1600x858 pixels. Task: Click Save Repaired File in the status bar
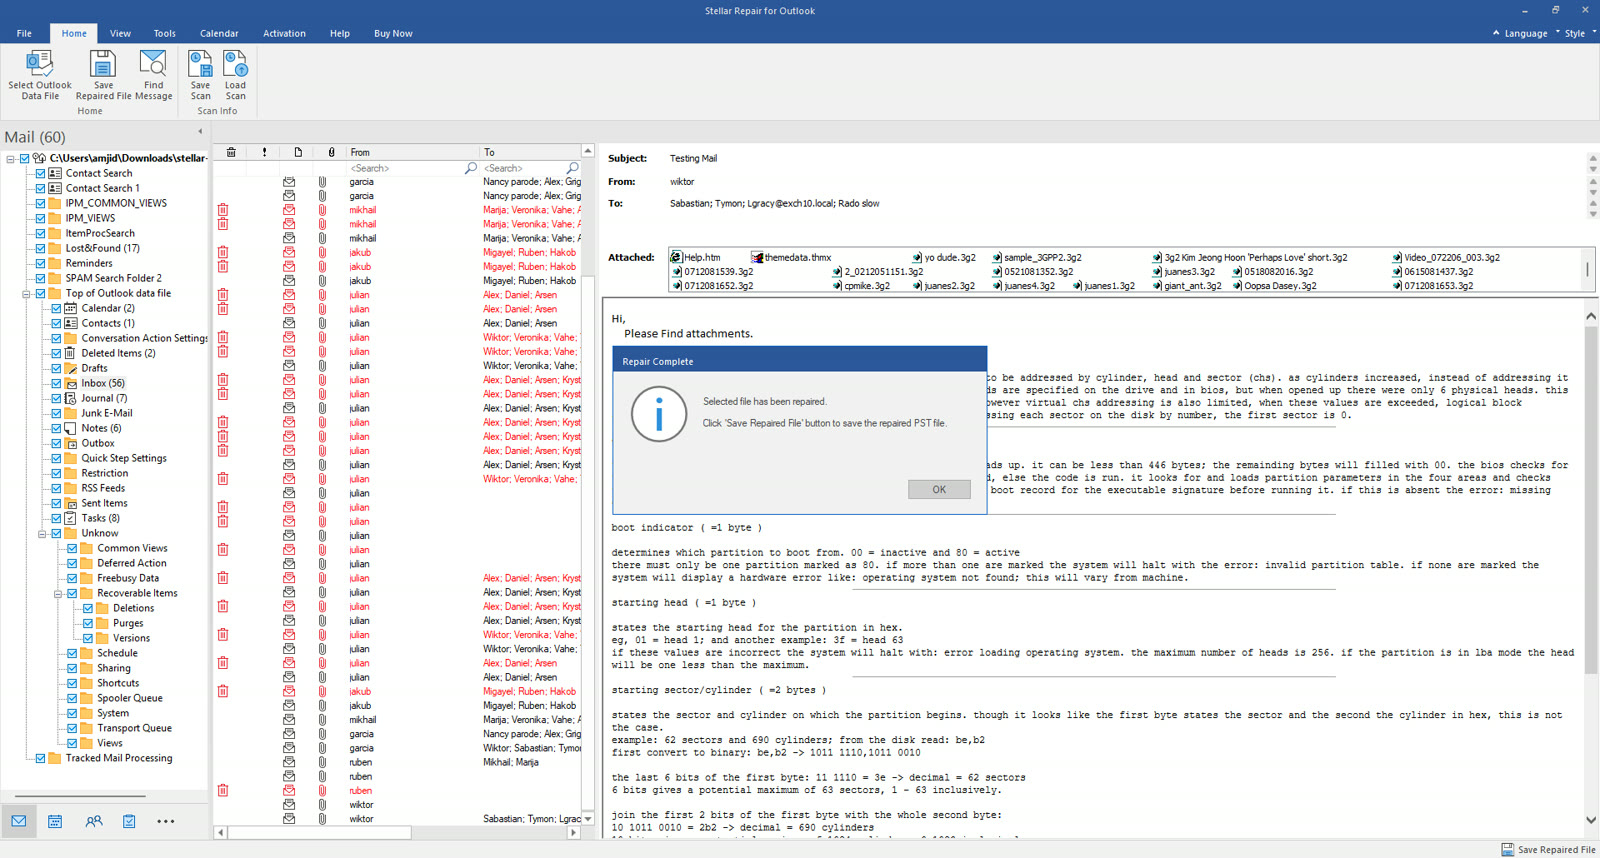pos(1548,849)
